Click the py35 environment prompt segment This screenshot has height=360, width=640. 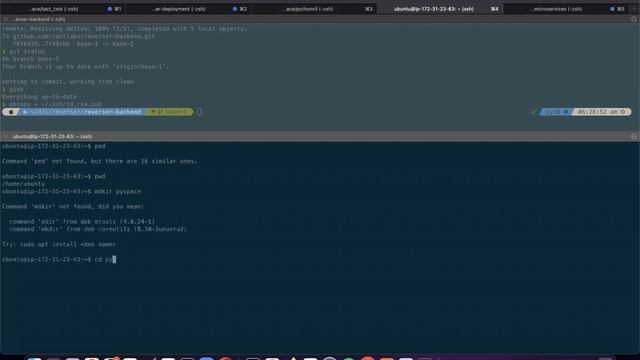555,112
